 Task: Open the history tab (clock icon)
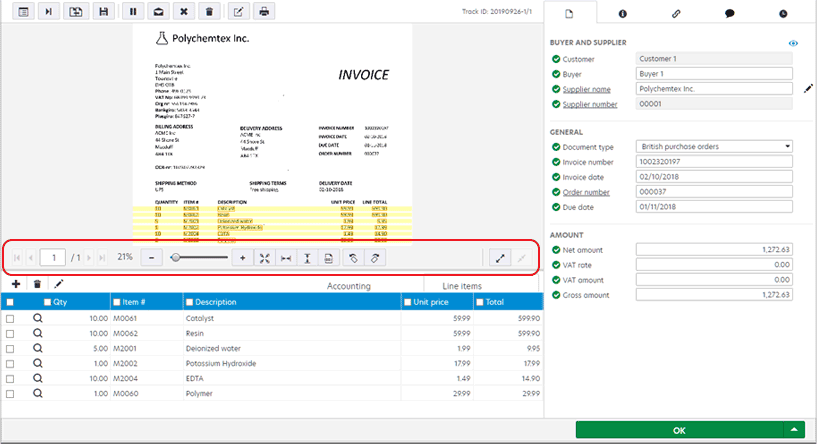click(782, 13)
